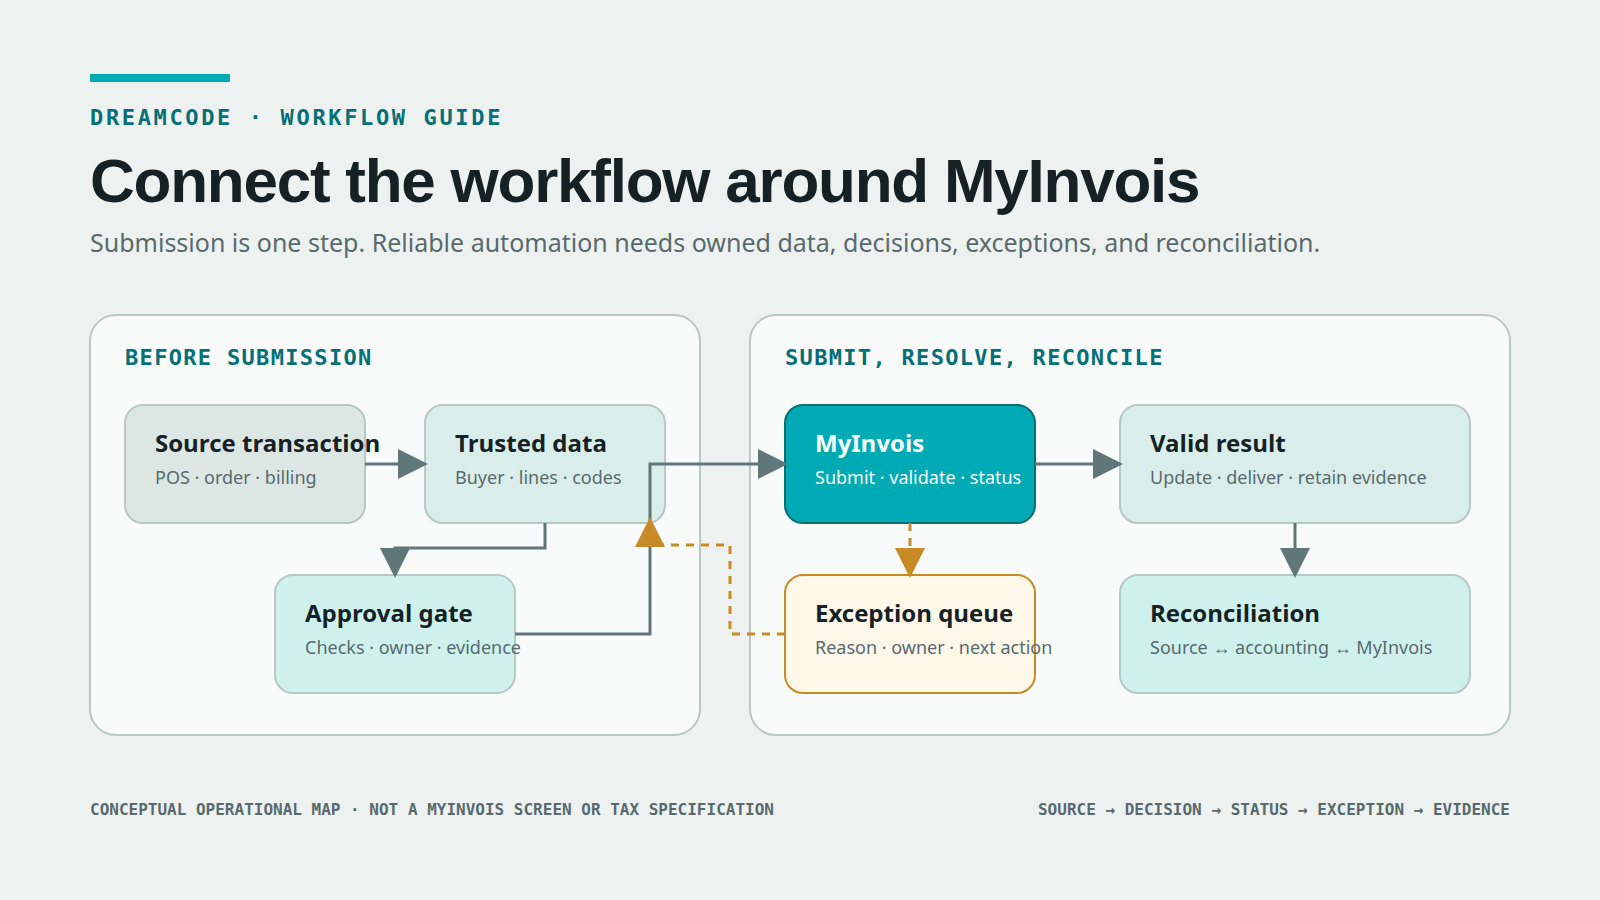Image resolution: width=1600 pixels, height=900 pixels.
Task: Select 'Source ↔ accounting ↔ MyInvois' text
Action: [1291, 648]
